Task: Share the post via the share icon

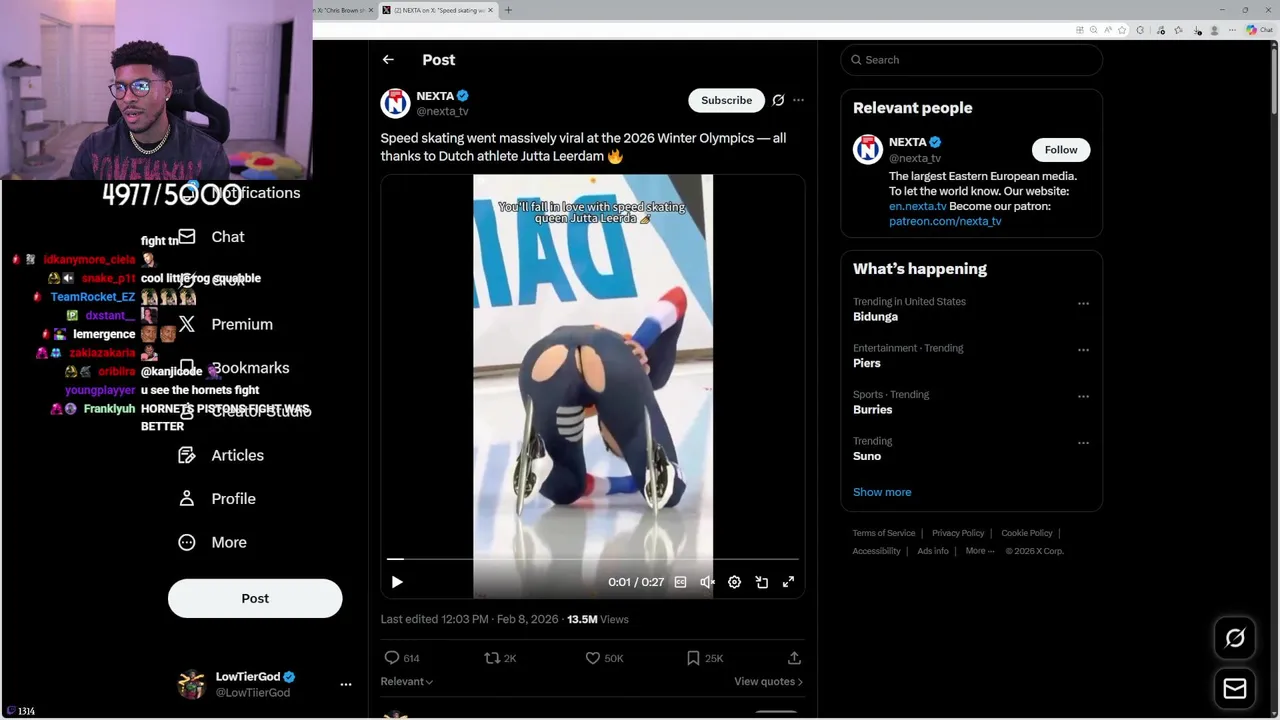Action: coord(794,658)
